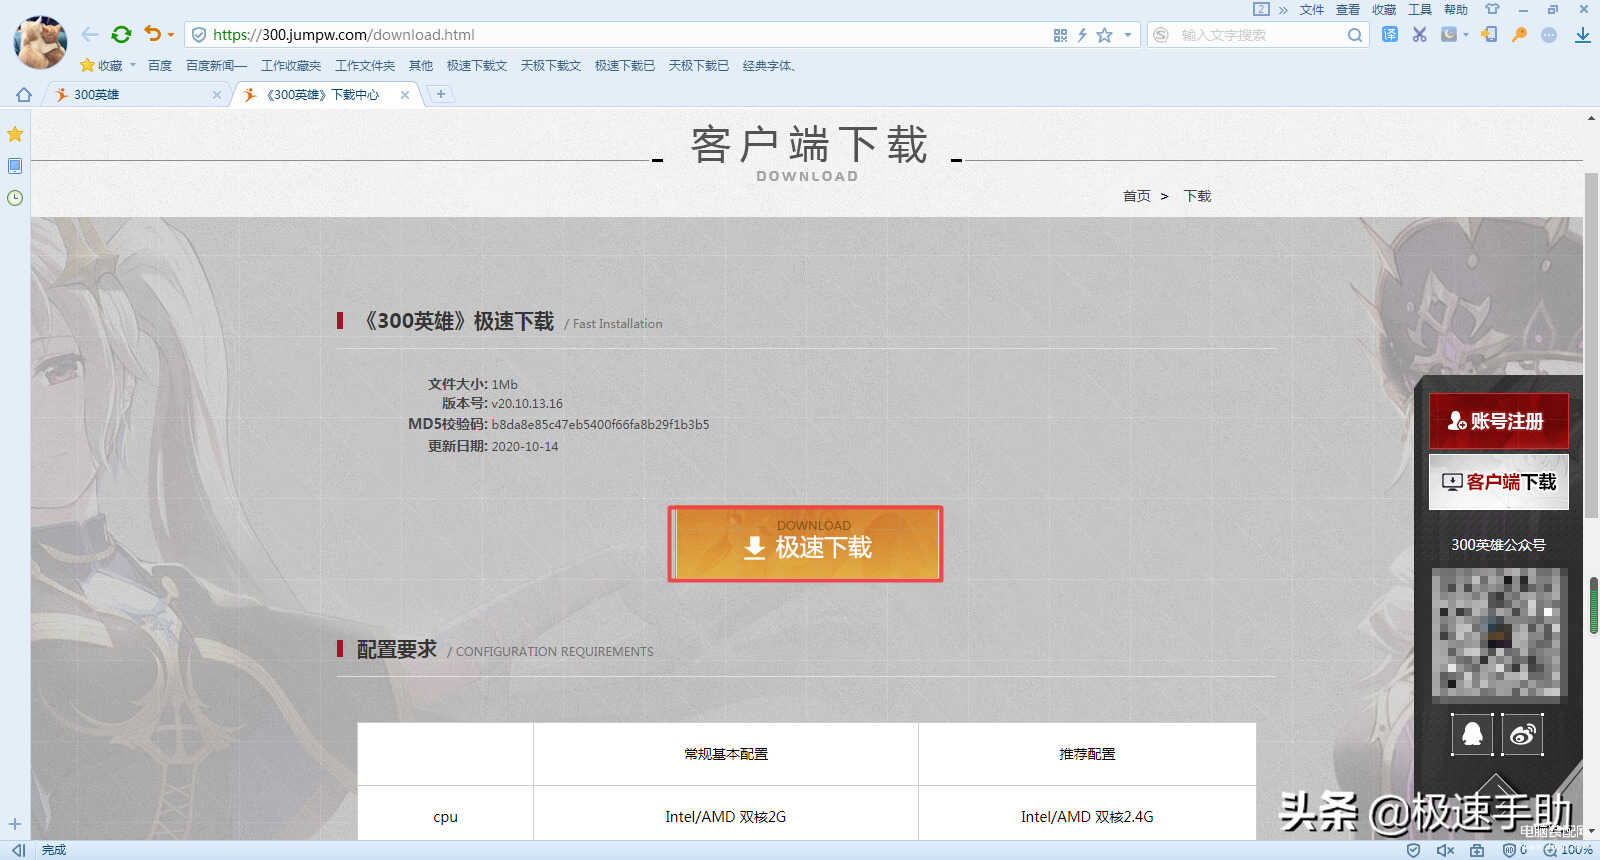Toggle the night mode moon icon
The image size is (1600, 860).
point(1449,34)
